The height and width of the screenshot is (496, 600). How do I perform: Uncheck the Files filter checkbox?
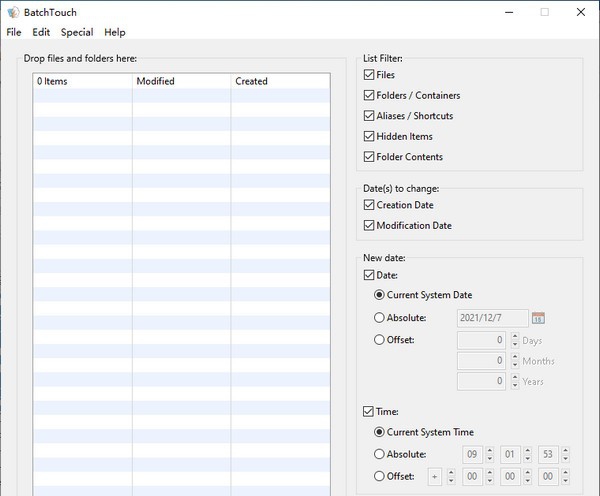pos(369,75)
